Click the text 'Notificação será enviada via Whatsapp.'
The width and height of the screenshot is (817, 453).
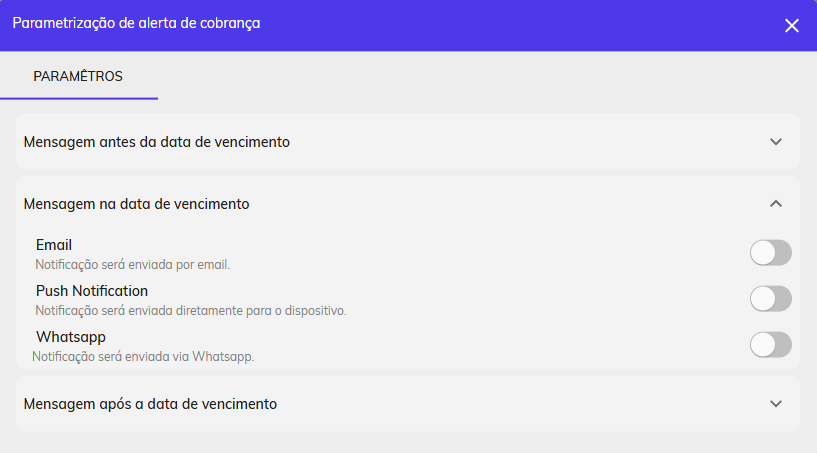tap(143, 357)
